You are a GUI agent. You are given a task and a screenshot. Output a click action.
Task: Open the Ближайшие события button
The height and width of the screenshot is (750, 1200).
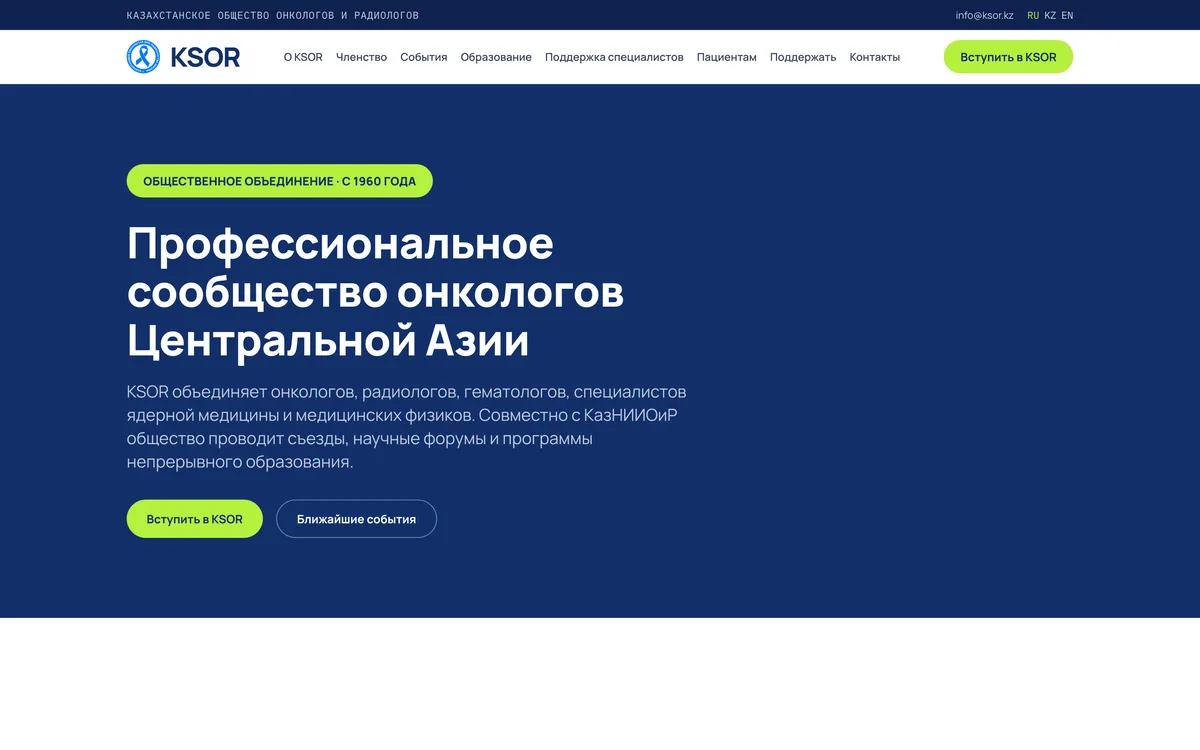click(x=356, y=519)
